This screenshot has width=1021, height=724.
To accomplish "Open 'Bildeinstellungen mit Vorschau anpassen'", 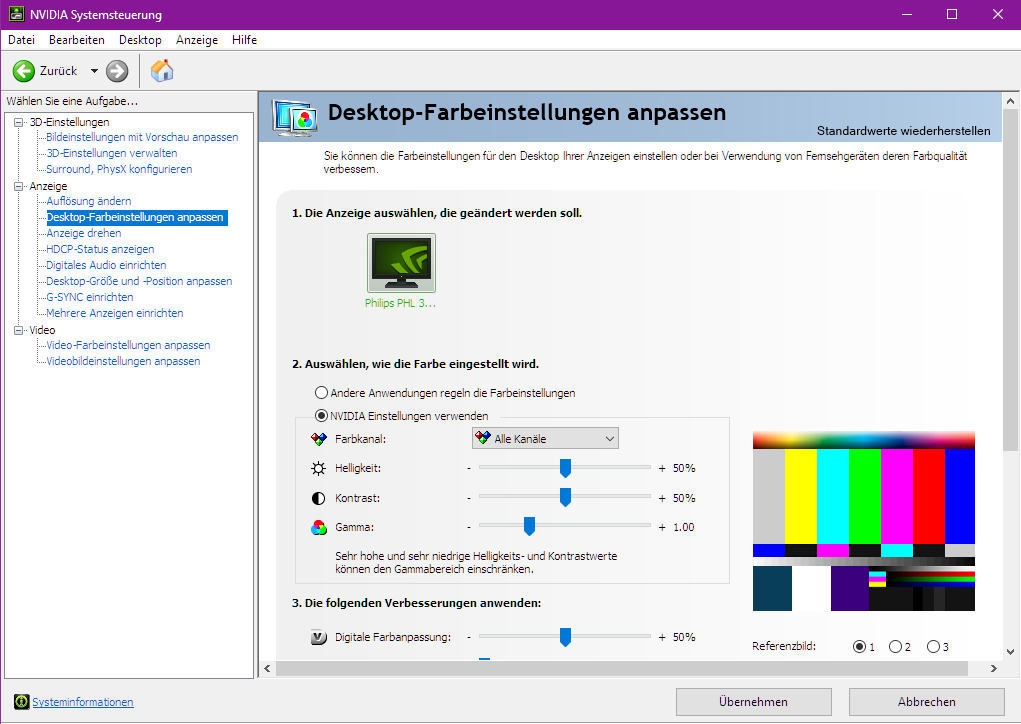I will [142, 137].
